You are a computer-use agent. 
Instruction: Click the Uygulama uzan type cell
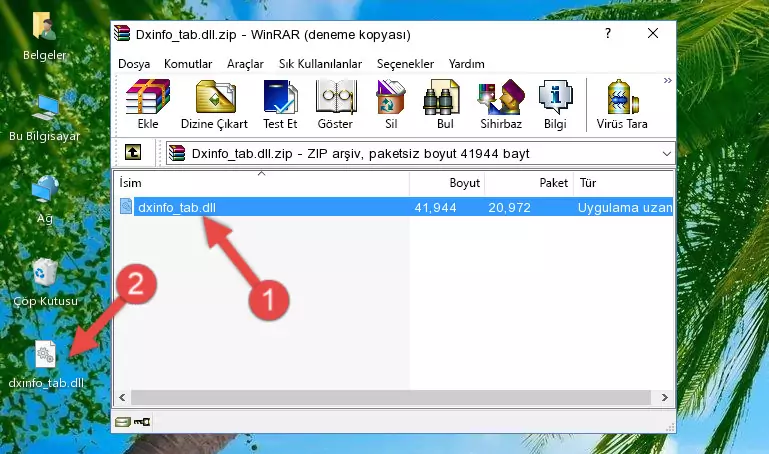624,208
